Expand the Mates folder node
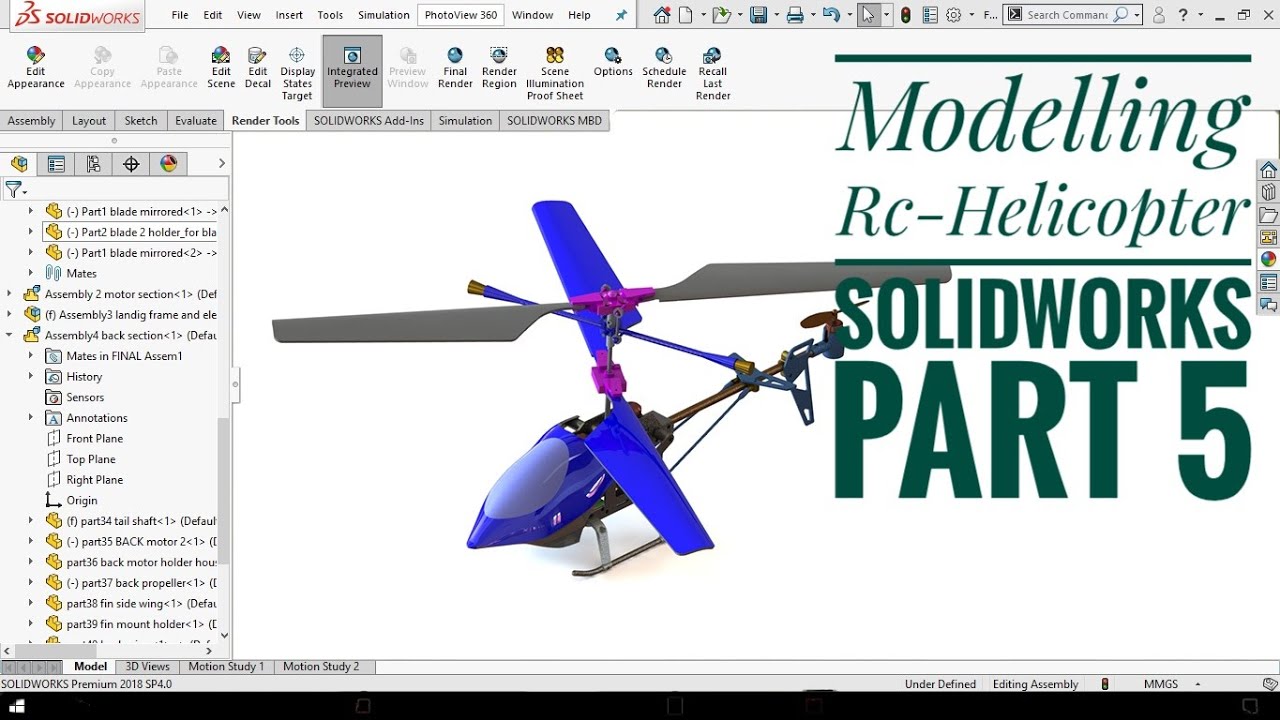The width and height of the screenshot is (1280, 720). pos(31,273)
